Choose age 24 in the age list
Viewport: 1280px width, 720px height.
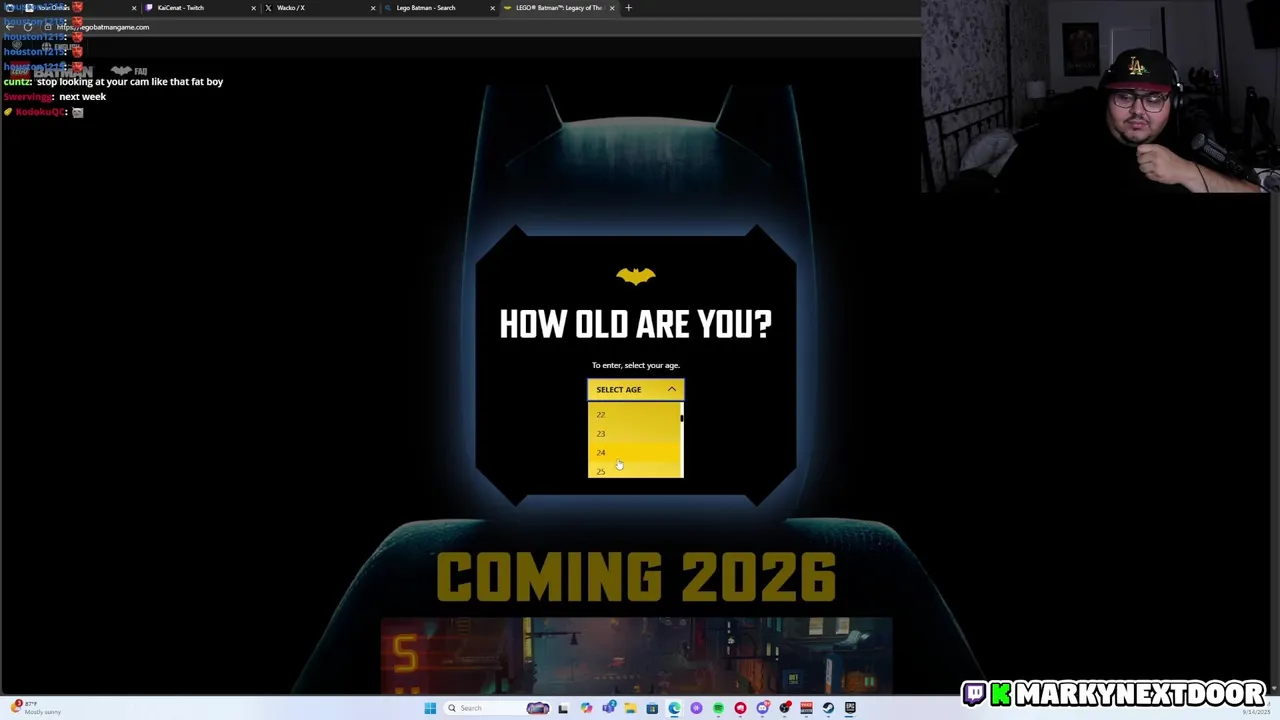click(634, 452)
